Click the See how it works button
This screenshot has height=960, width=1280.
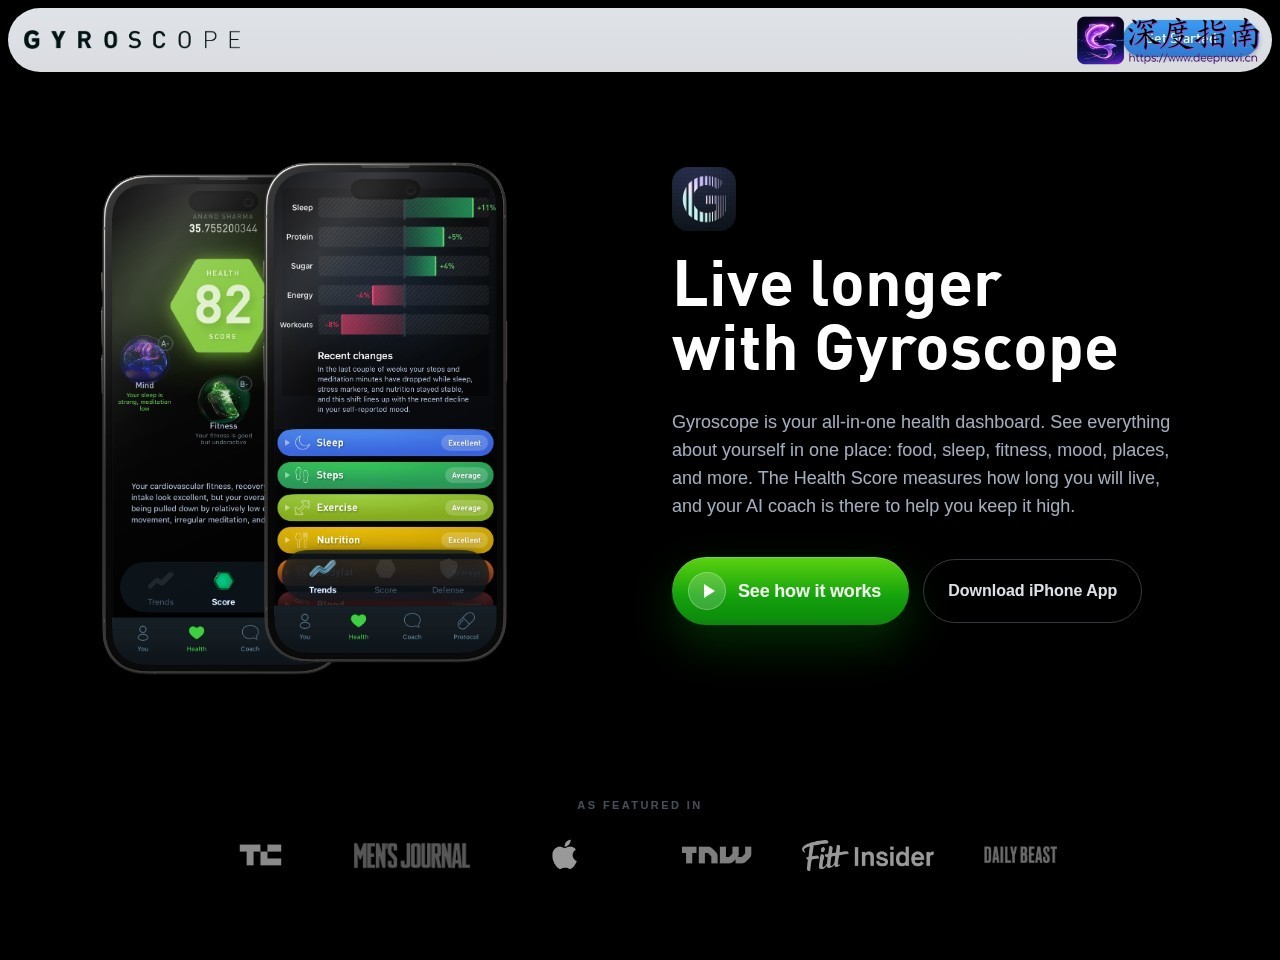click(x=790, y=591)
